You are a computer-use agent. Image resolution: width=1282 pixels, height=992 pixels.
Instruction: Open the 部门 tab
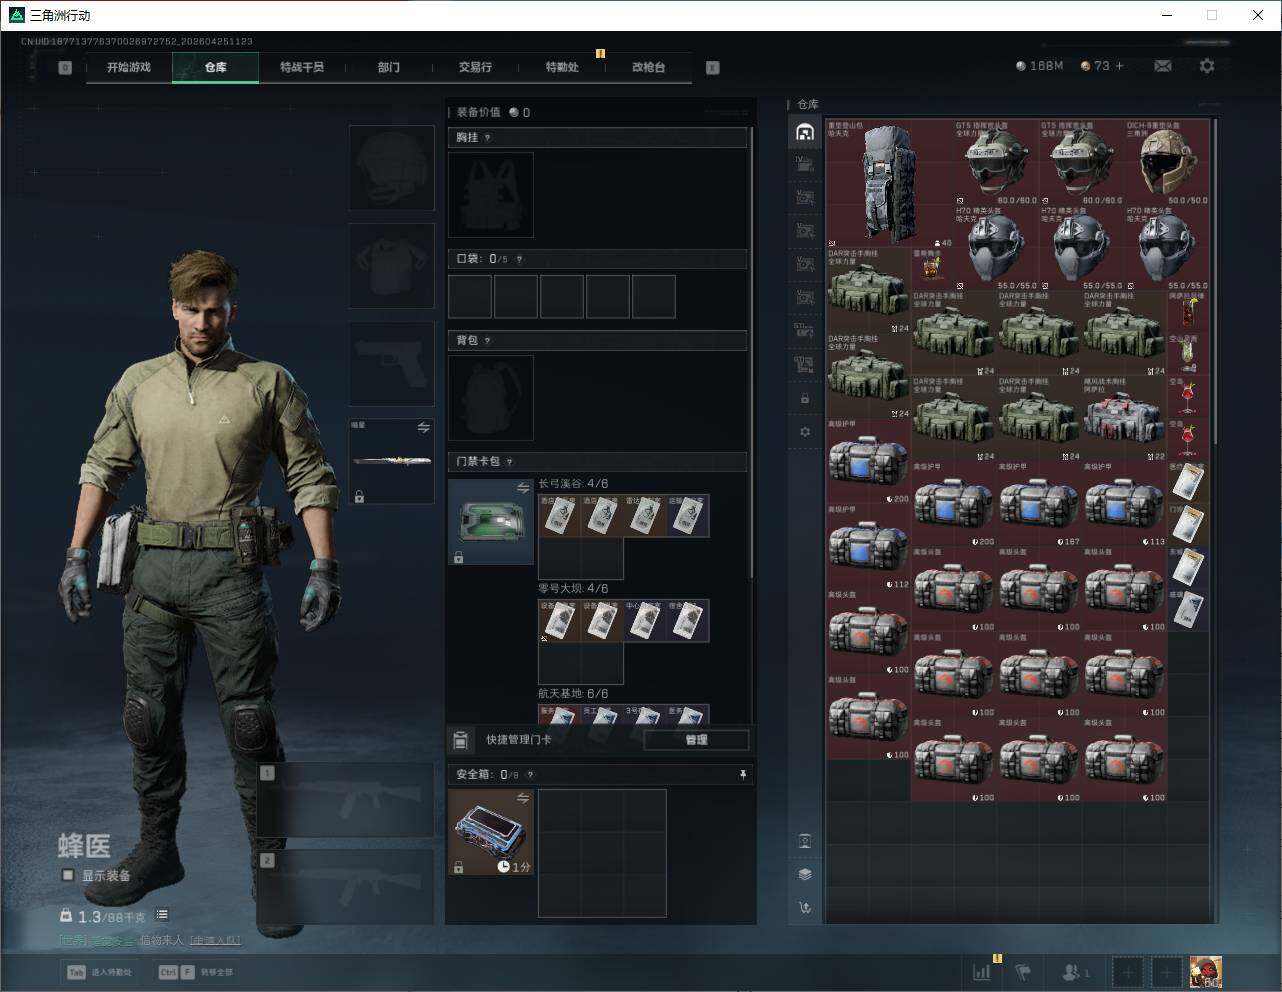point(389,67)
